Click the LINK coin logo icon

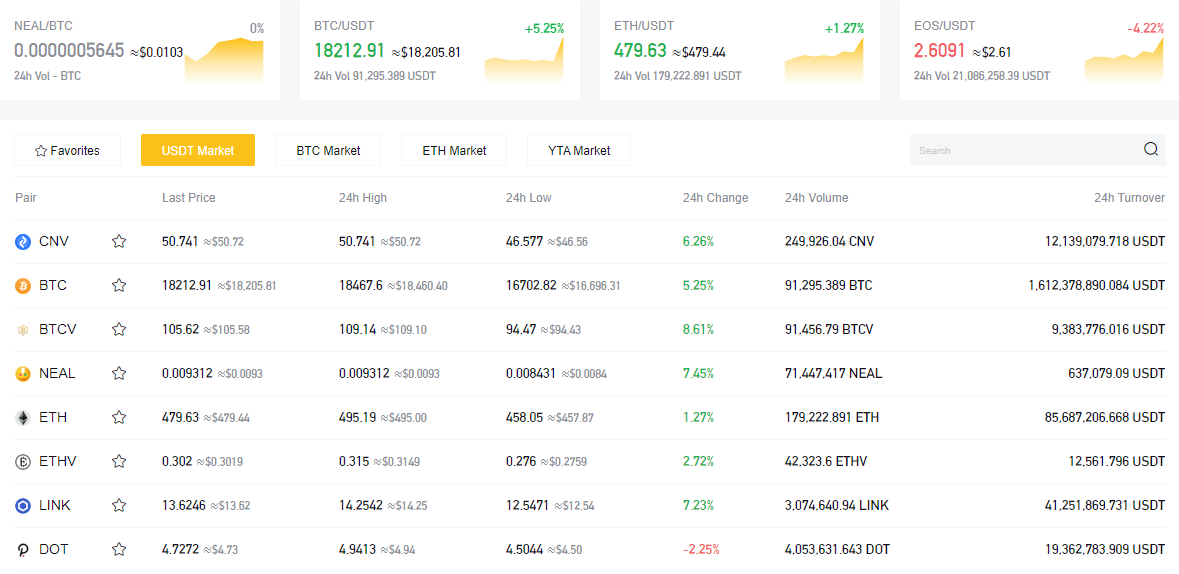coord(23,505)
